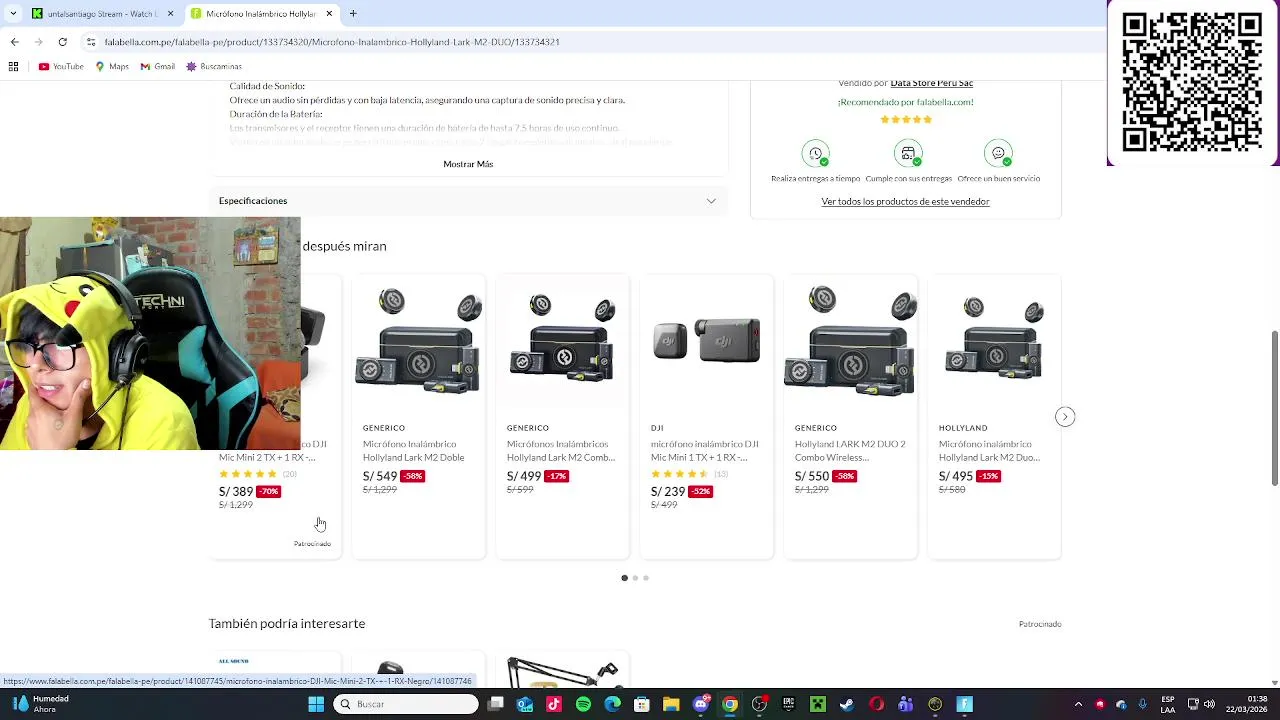Open the ESP LAA keyboard language selector

[1168, 704]
